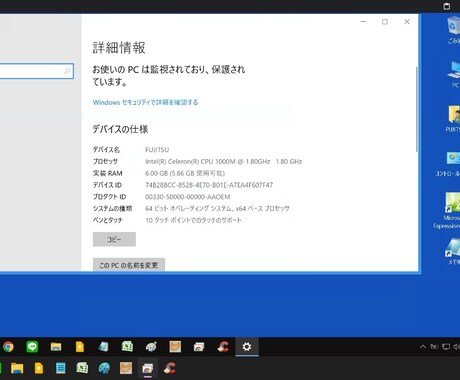
Task: Click the Settings search input field
Action: tap(36, 71)
